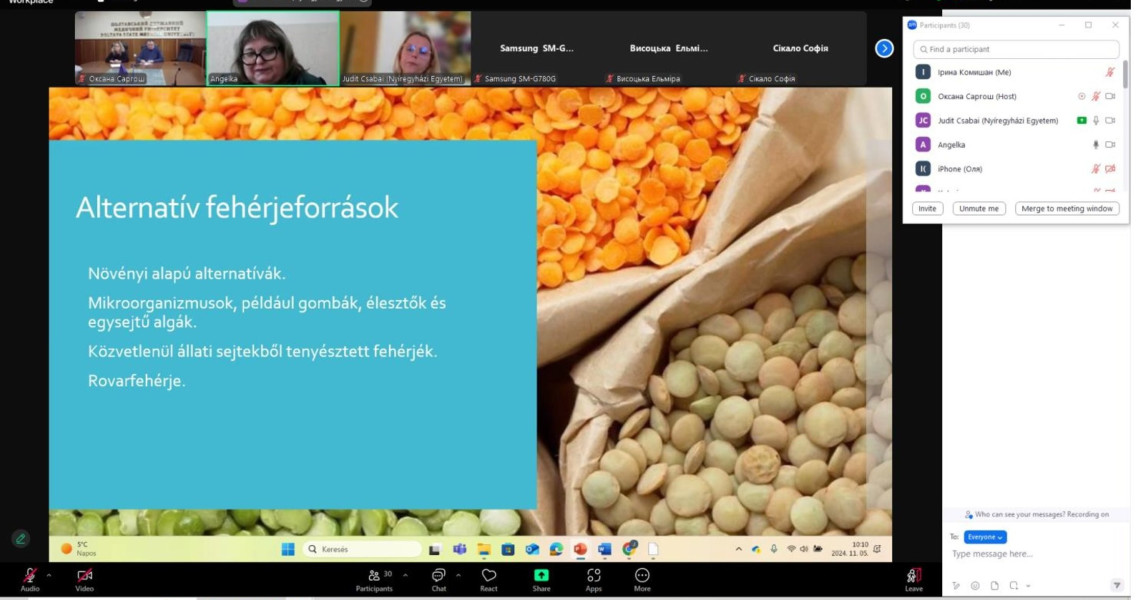Viewport: 1140px width, 600px height.
Task: Start camera using the Video button
Action: [x=84, y=579]
